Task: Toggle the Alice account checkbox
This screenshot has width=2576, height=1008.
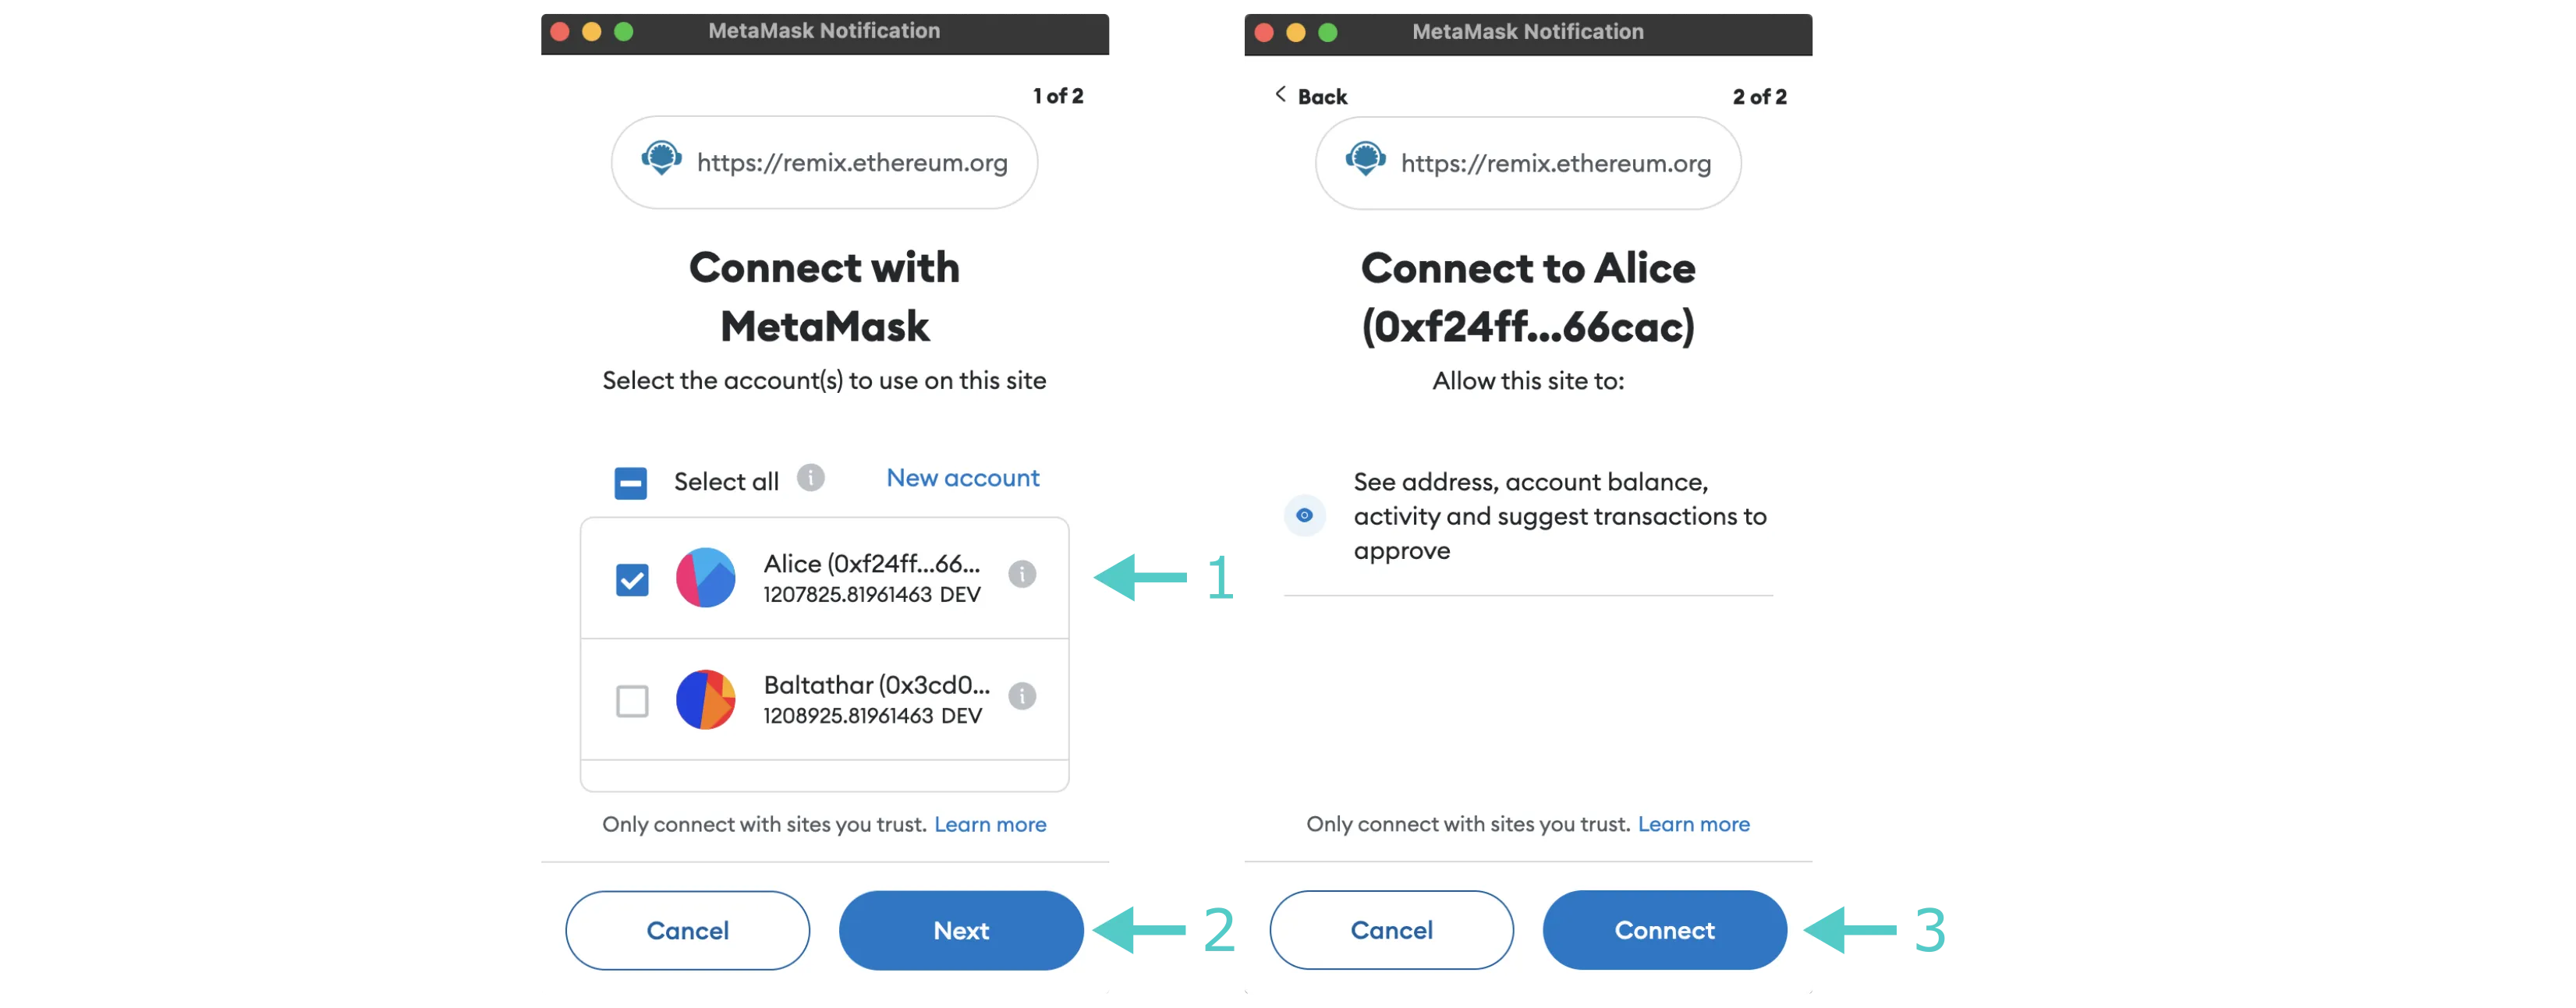Action: tap(631, 578)
